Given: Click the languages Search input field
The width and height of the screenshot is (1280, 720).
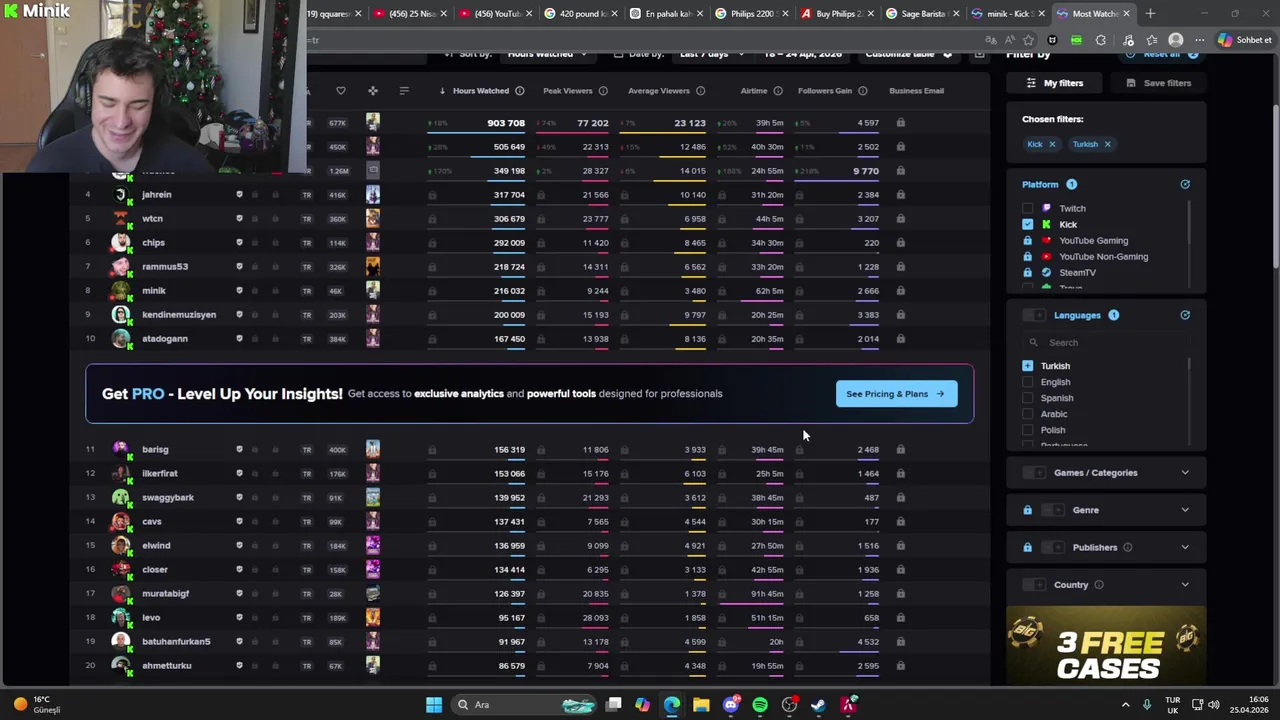Looking at the screenshot, I should point(1105,343).
